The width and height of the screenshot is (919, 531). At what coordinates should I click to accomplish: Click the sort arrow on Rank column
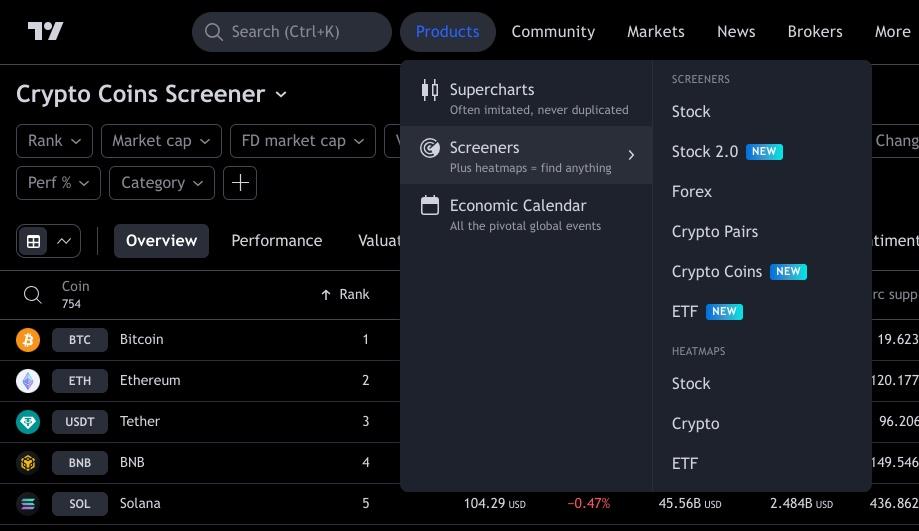[326, 295]
